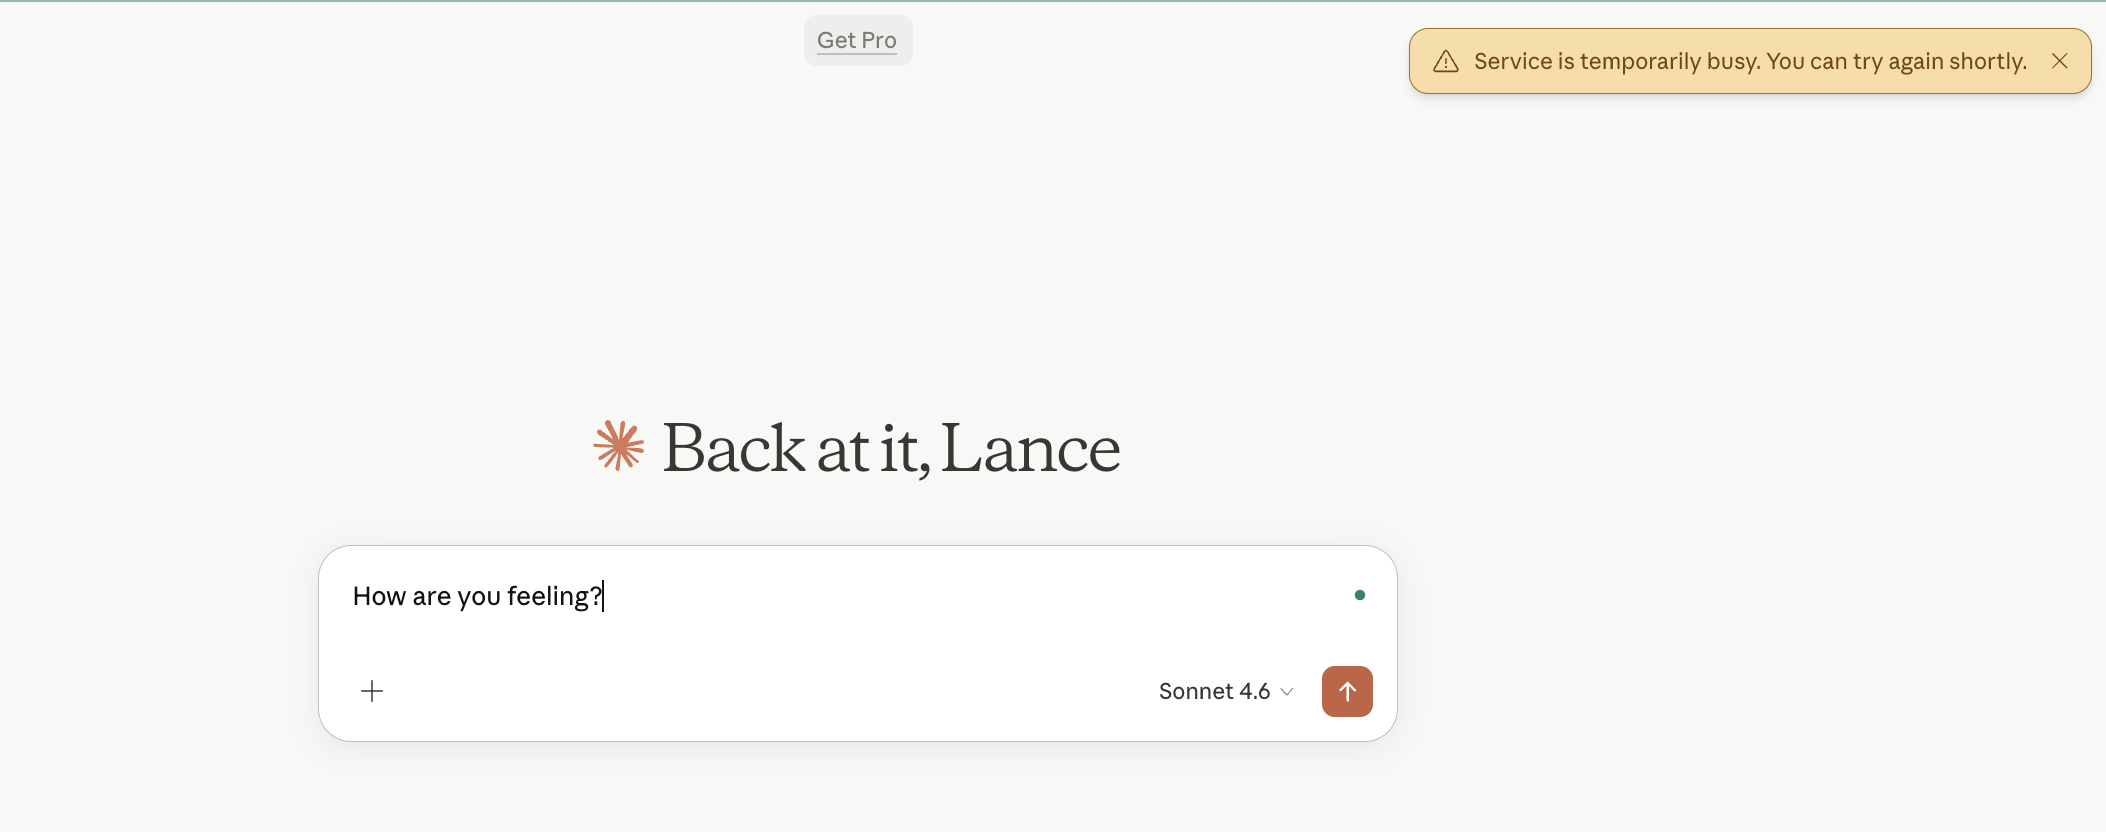Image resolution: width=2106 pixels, height=832 pixels.
Task: Click the green dot in the prompt box
Action: tap(1359, 595)
